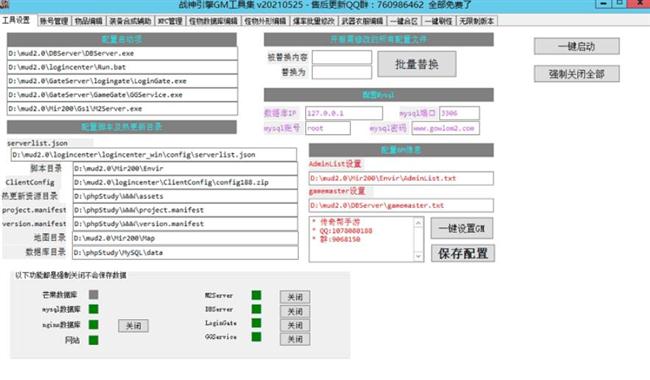
Task: Focus the 被替换内容 input field
Action: [x=342, y=57]
